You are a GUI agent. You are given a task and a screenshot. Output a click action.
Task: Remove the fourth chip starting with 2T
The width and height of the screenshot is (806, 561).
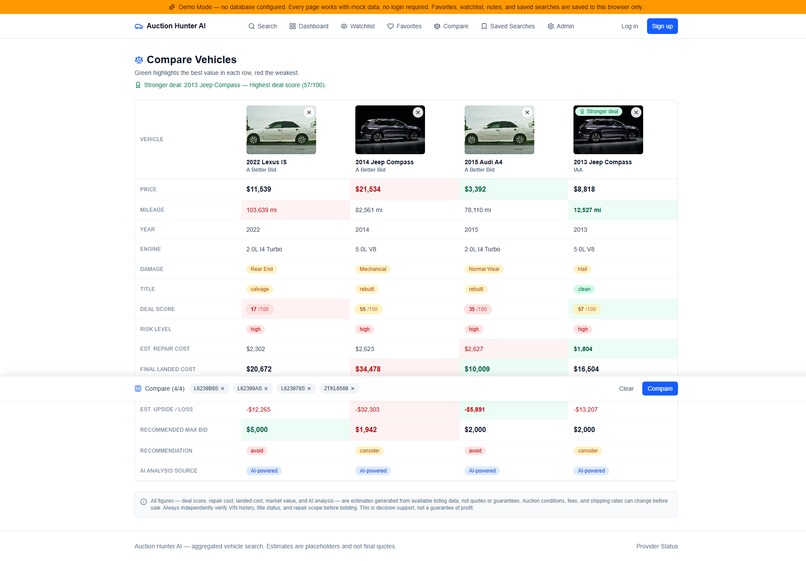pyautogui.click(x=353, y=389)
